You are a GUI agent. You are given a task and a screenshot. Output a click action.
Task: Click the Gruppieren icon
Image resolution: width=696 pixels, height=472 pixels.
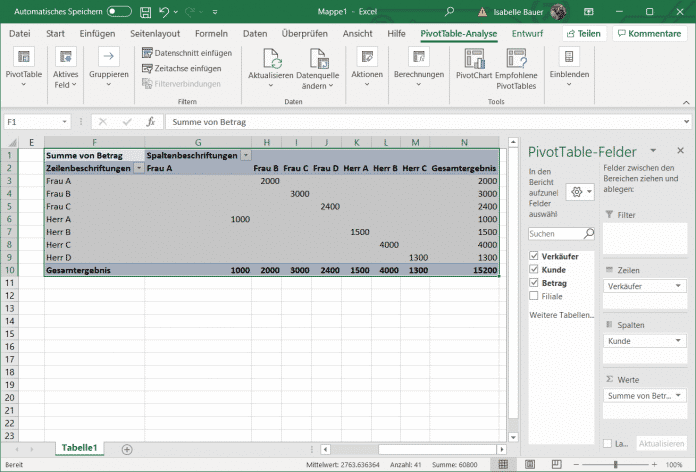click(x=108, y=57)
